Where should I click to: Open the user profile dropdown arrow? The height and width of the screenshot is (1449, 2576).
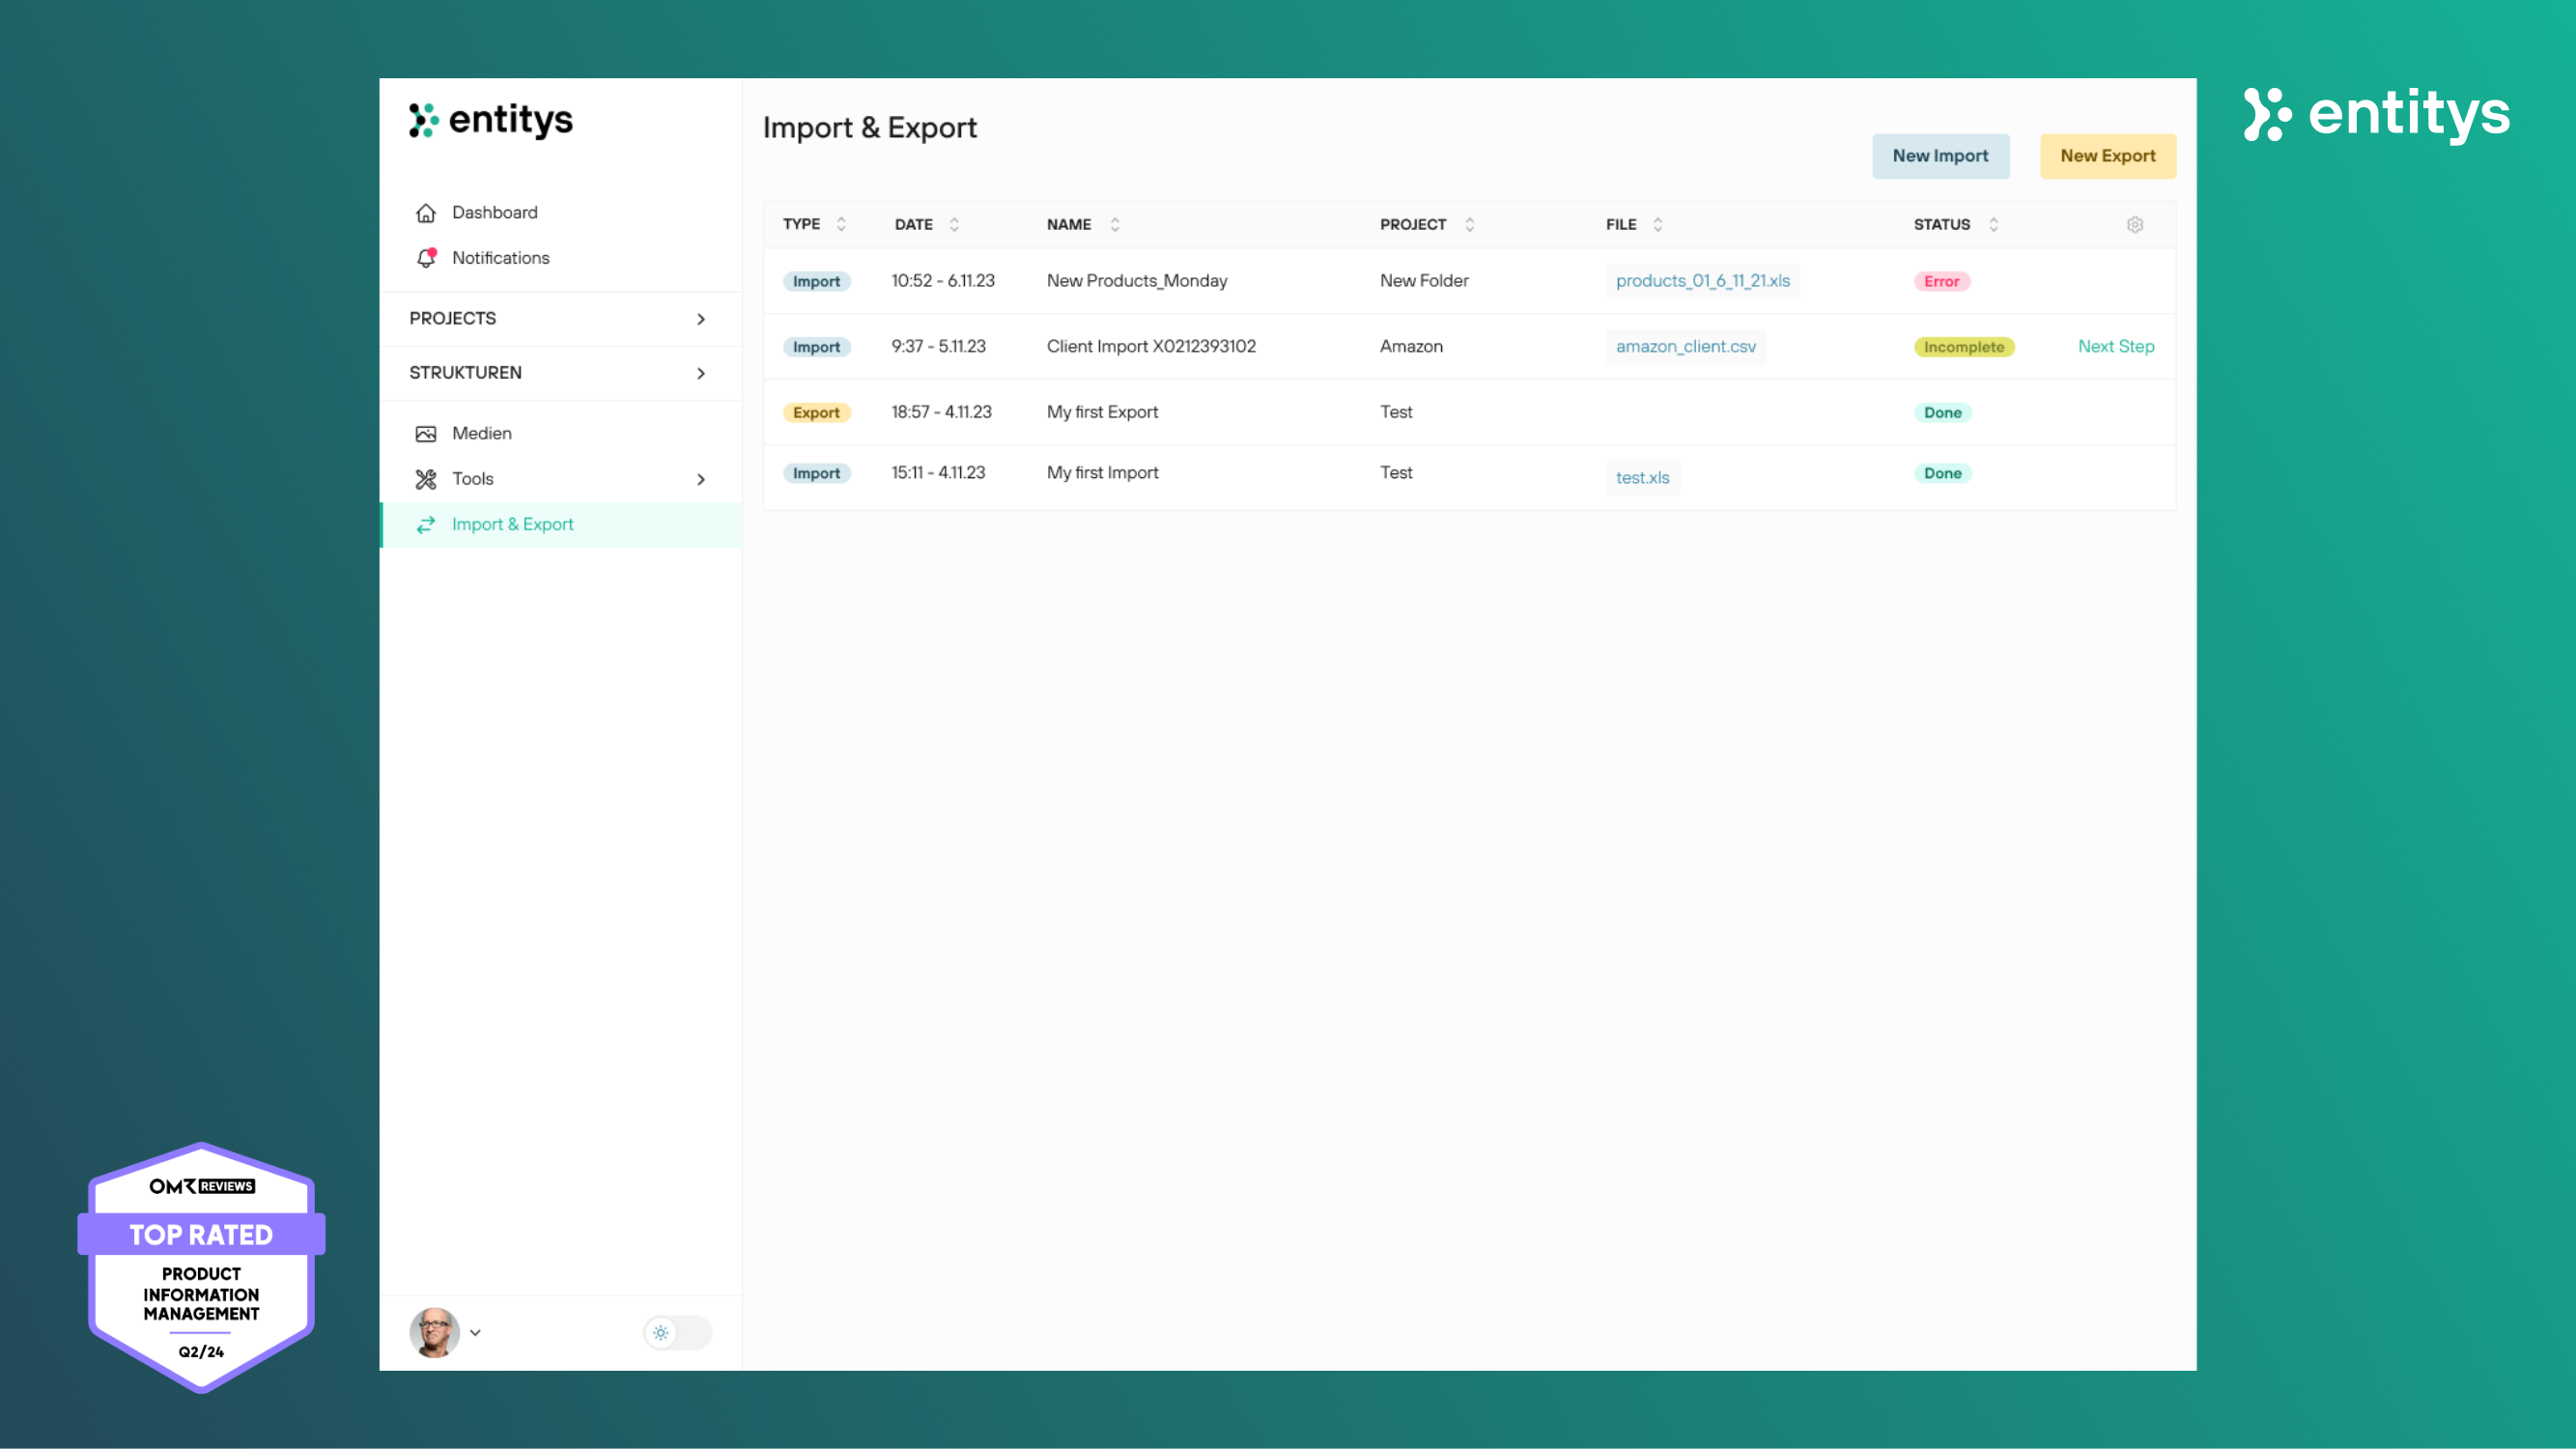[476, 1332]
